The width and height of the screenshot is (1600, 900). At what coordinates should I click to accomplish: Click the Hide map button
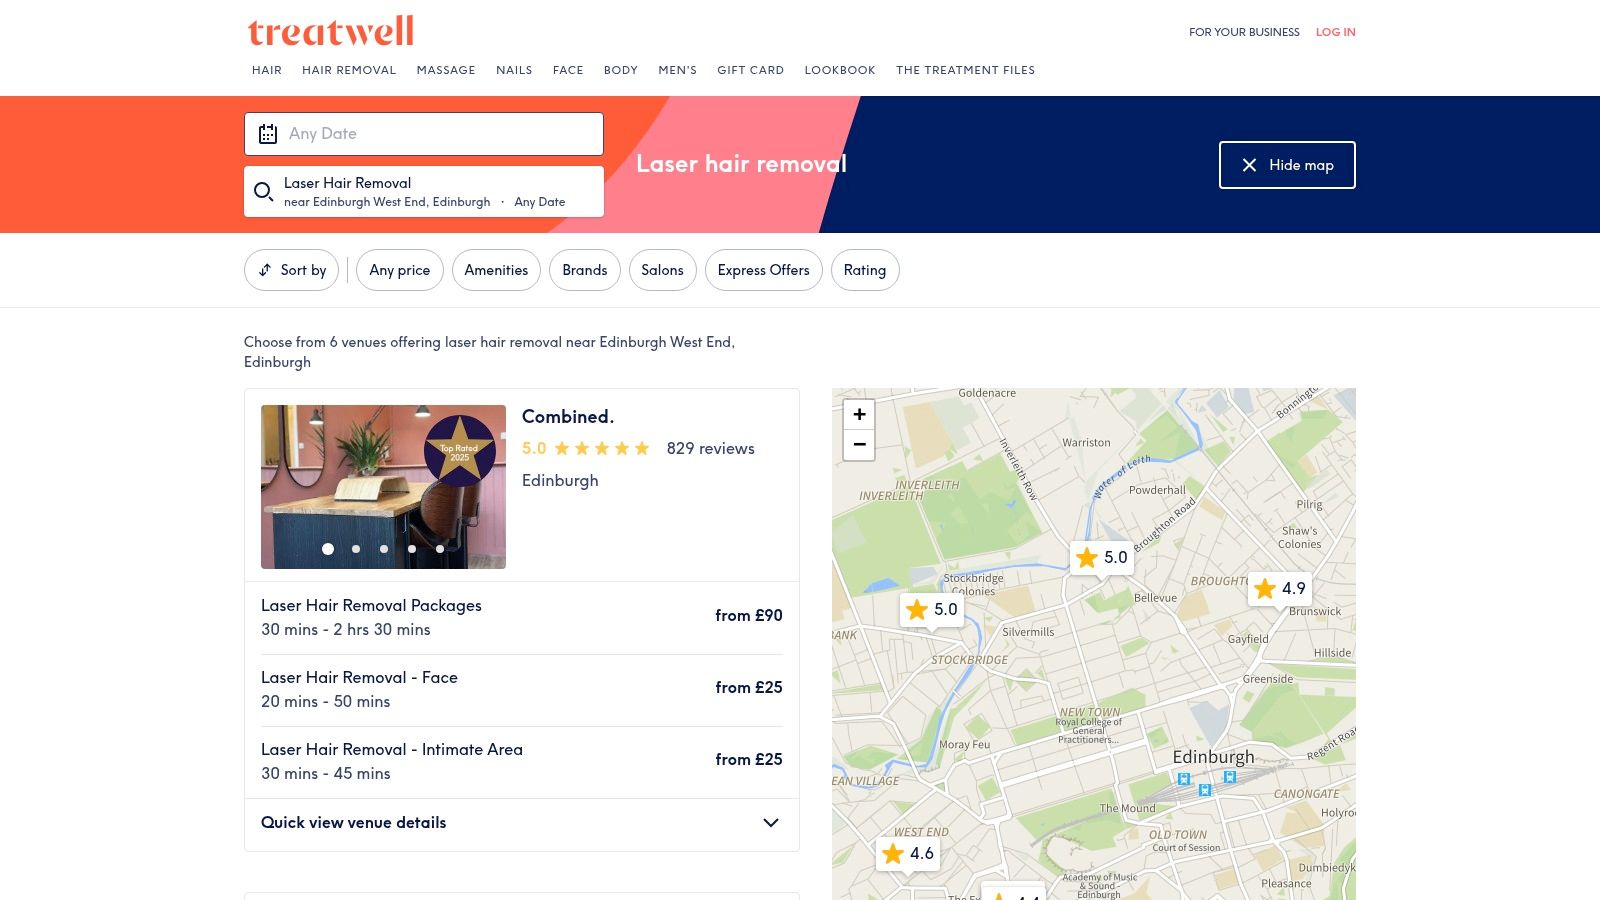click(x=1287, y=165)
